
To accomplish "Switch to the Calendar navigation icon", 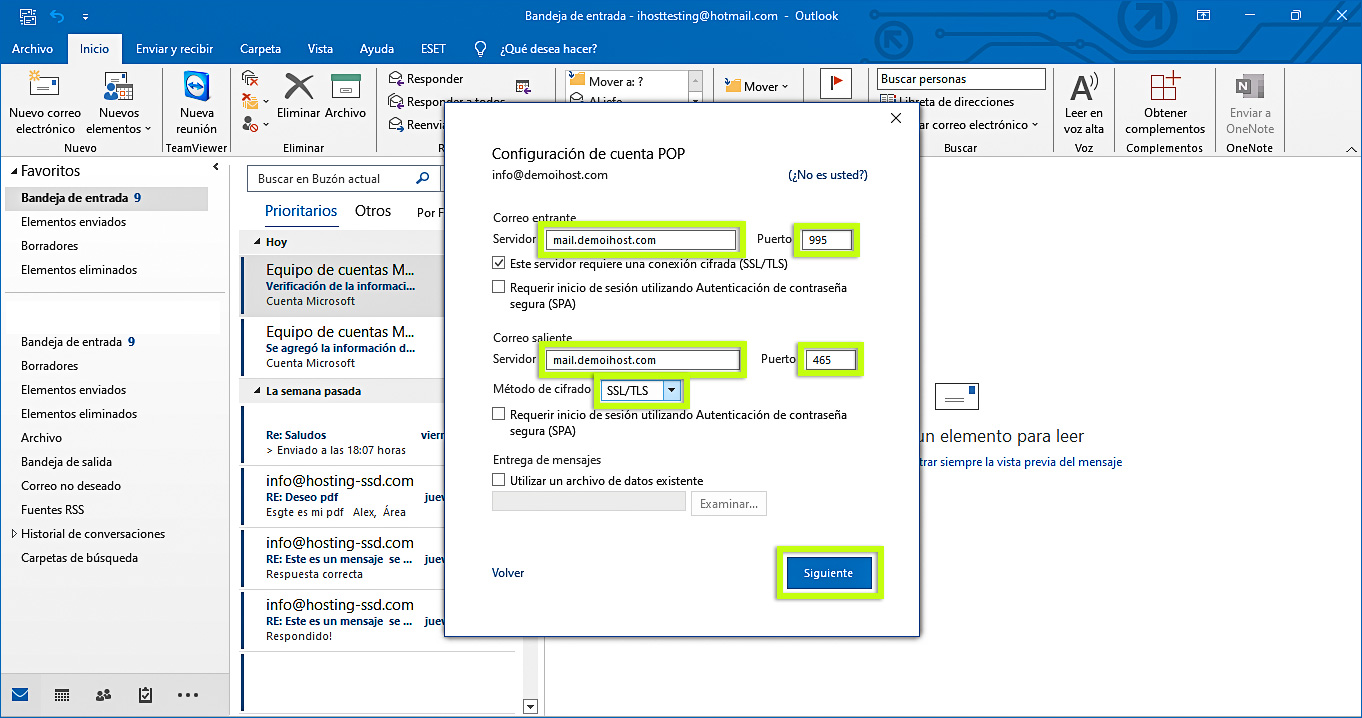I will tap(62, 695).
